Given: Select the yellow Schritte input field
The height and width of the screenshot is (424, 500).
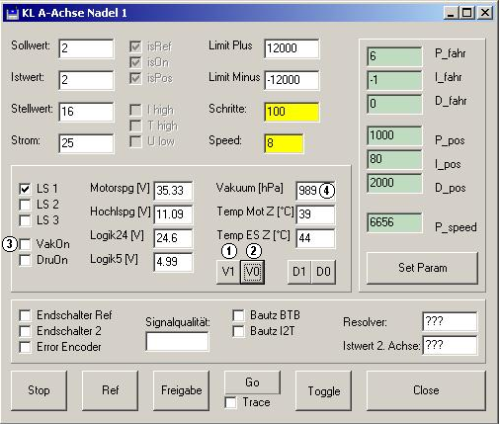Looking at the screenshot, I should coord(292,112).
